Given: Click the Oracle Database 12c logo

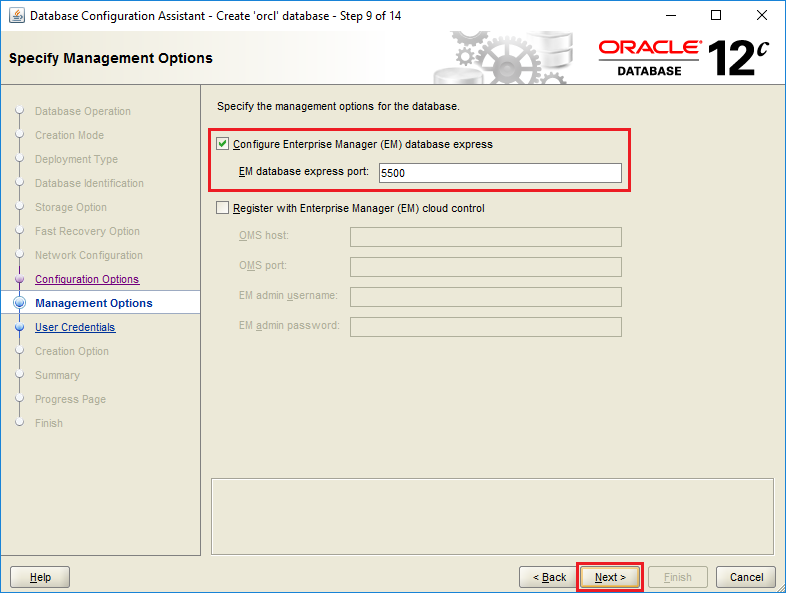Looking at the screenshot, I should pos(683,58).
